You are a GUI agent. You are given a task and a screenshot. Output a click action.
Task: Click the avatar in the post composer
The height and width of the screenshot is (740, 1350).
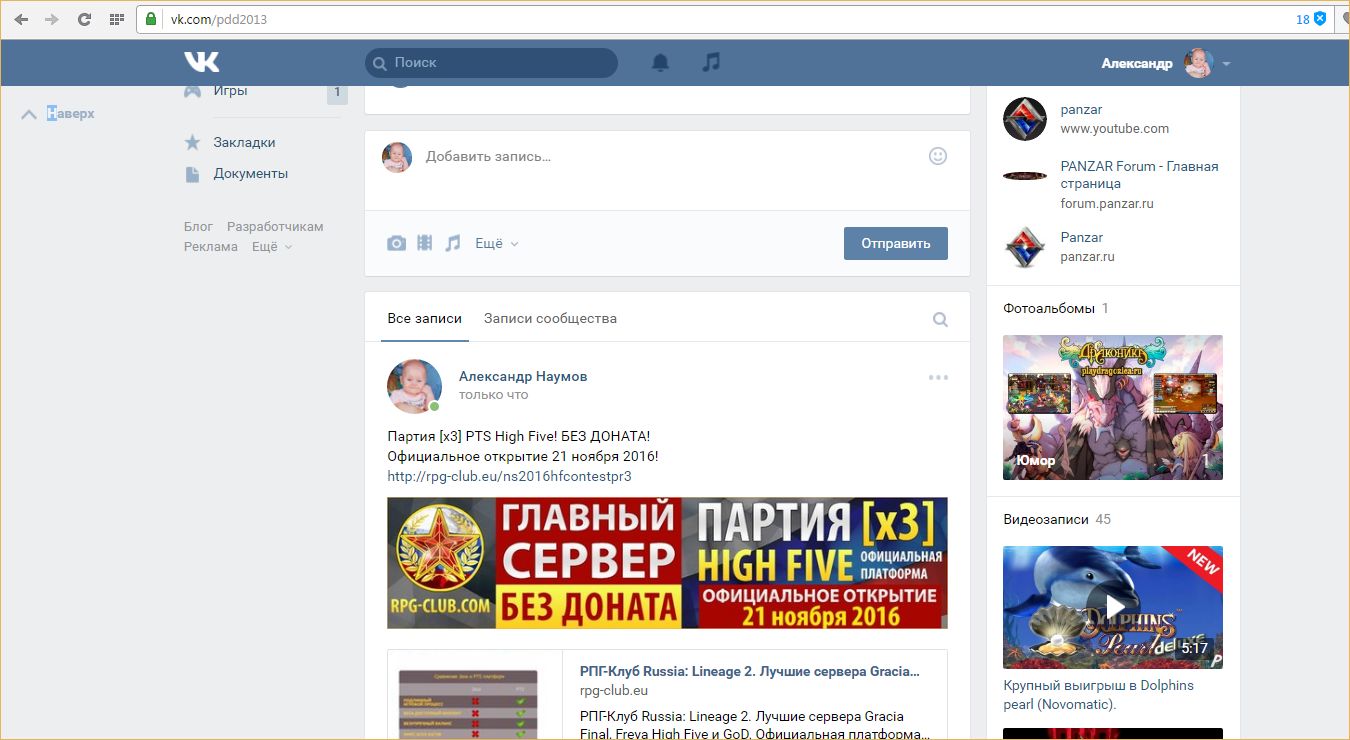397,157
